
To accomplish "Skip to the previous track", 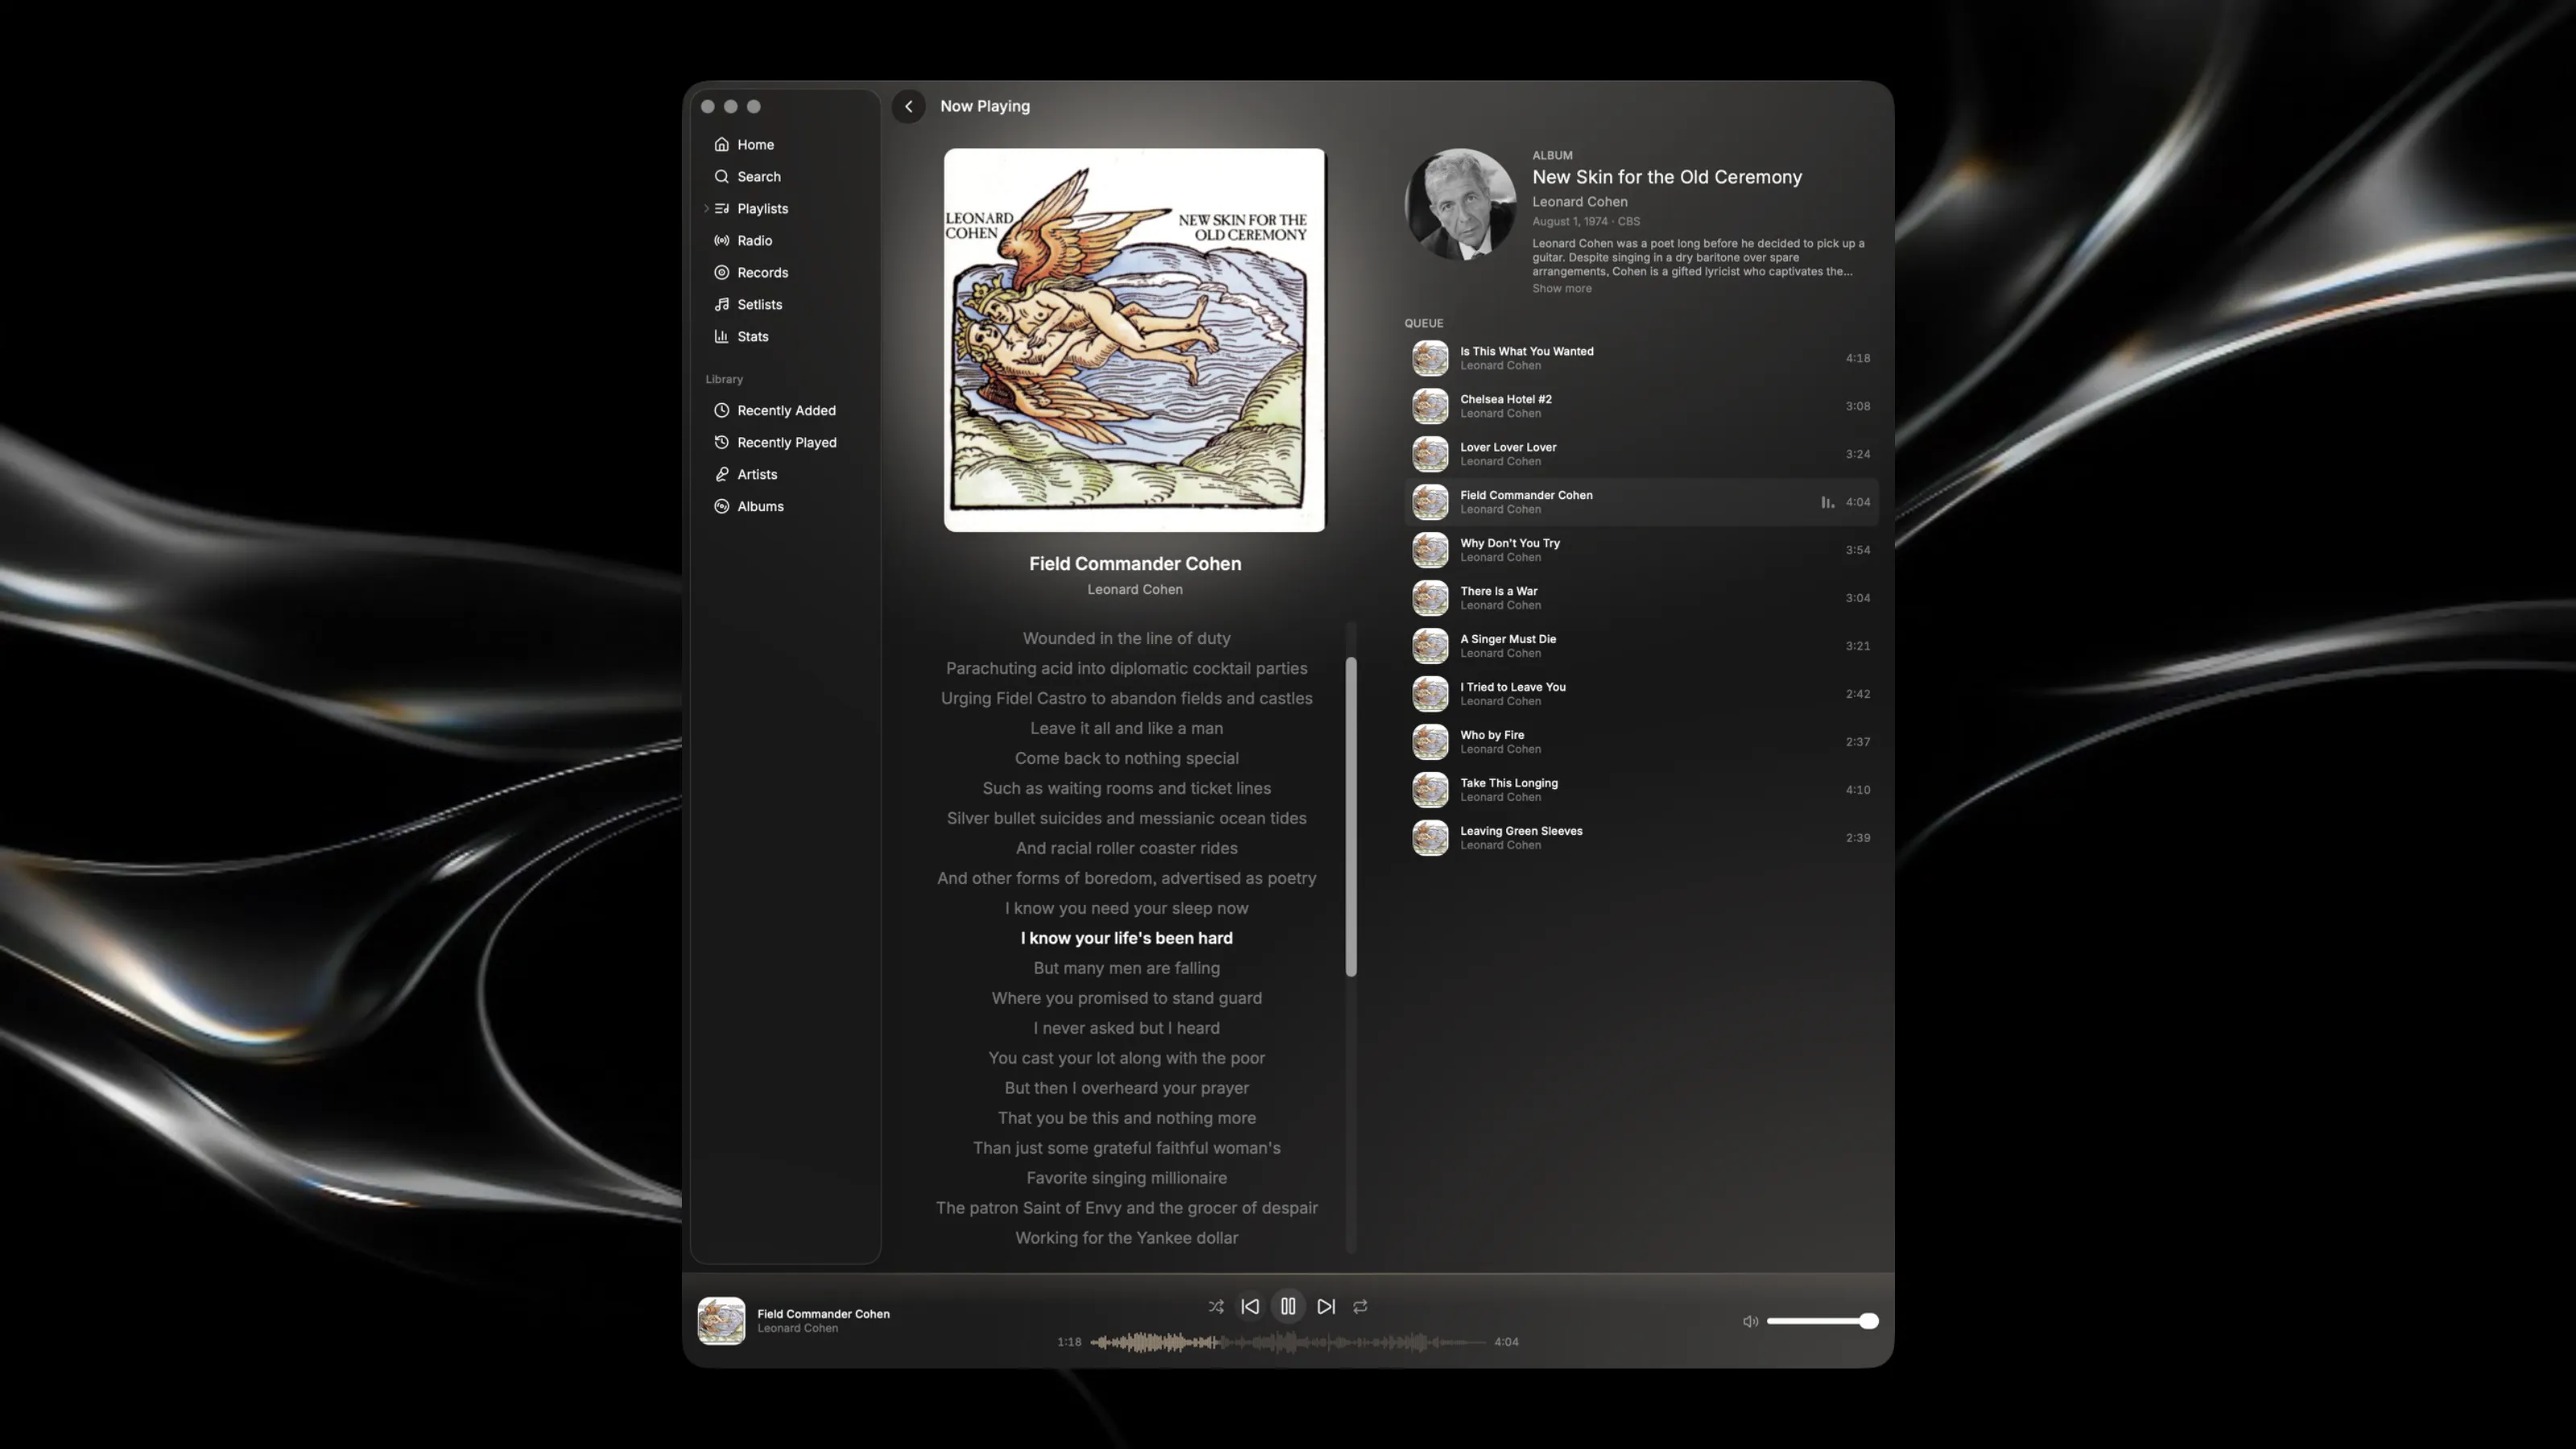I will [1250, 1306].
